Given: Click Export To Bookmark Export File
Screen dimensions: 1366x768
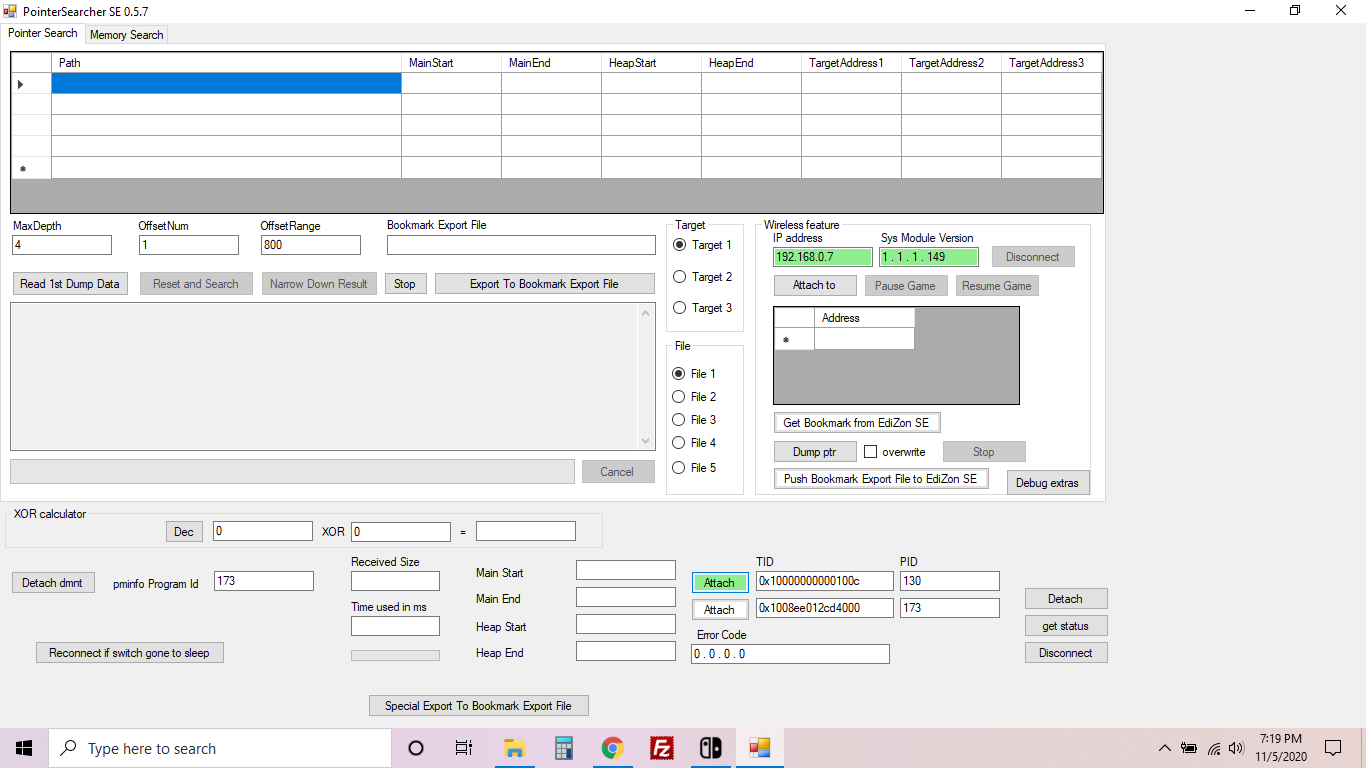Looking at the screenshot, I should (x=544, y=284).
